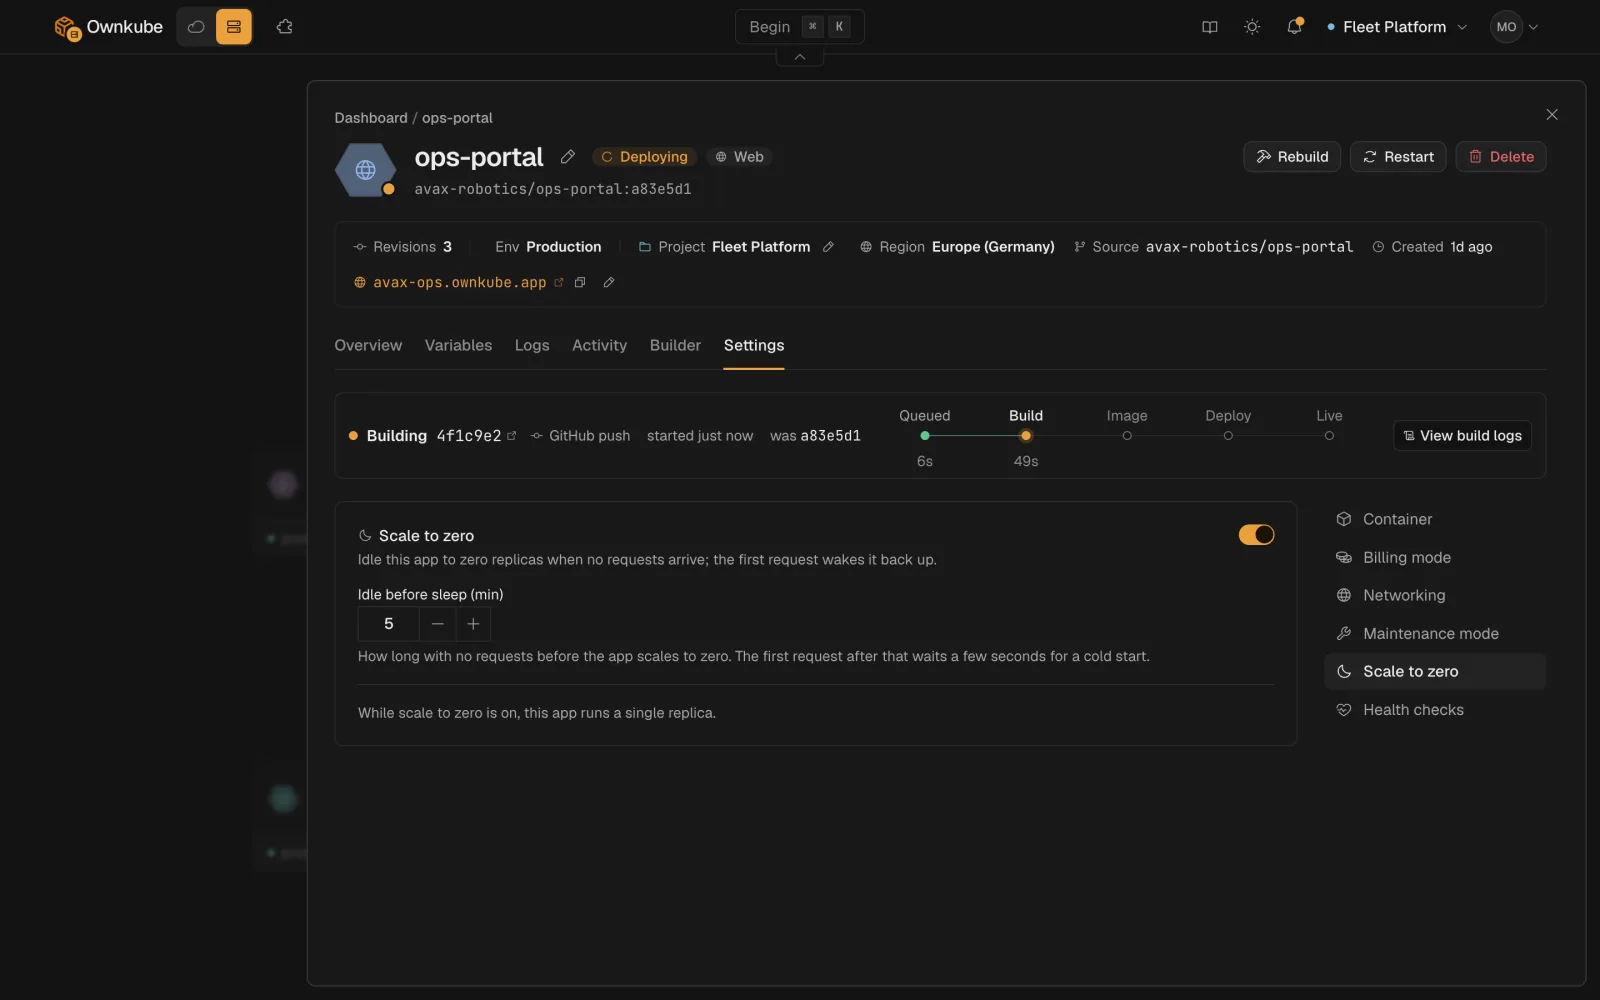Go to Billing mode settings section

[x=1435, y=557]
